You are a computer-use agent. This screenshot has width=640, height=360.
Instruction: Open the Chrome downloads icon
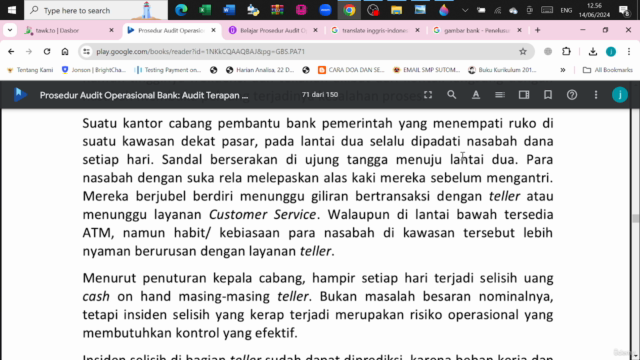pyautogui.click(x=593, y=51)
